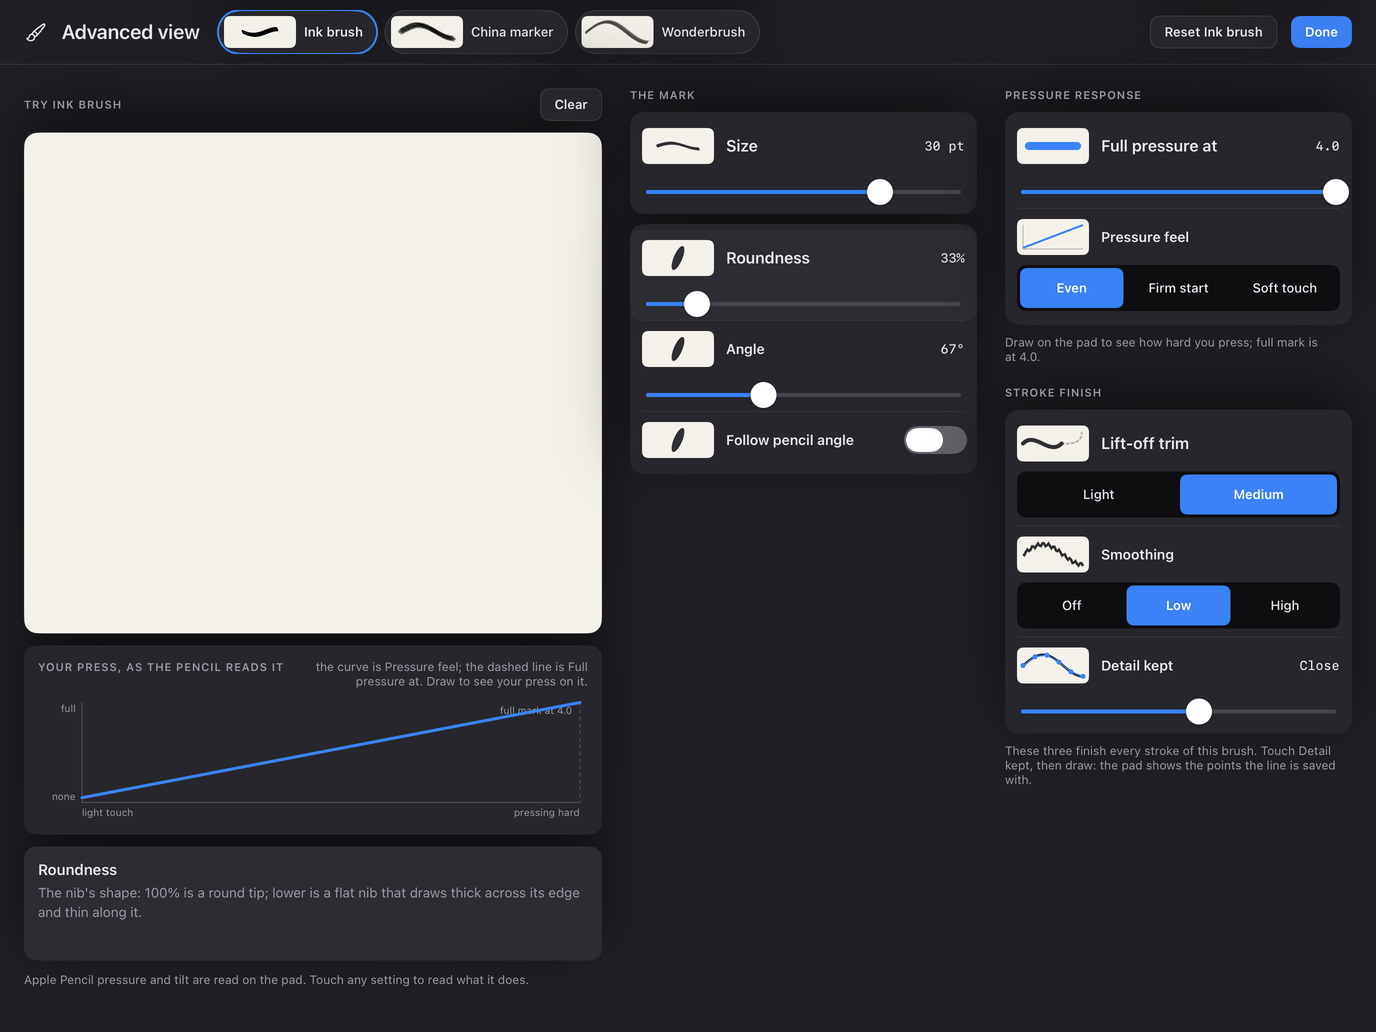Click the Follow pencil angle preview icon
The height and width of the screenshot is (1032, 1376).
pyautogui.click(x=678, y=440)
